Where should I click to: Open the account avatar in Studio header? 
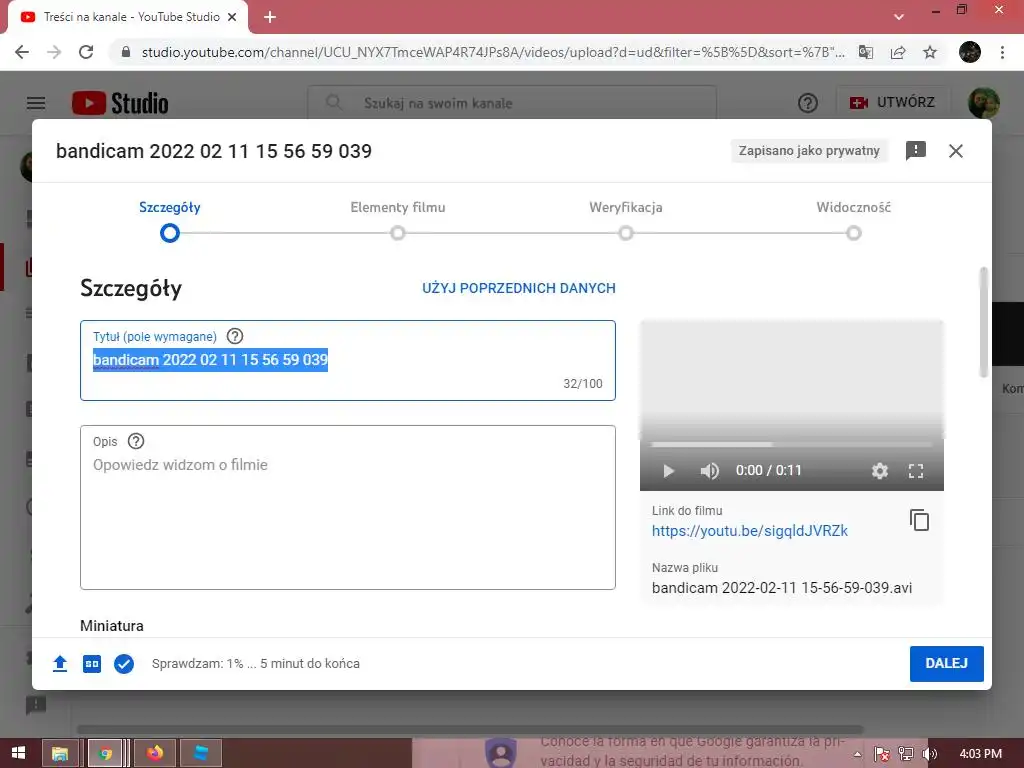[983, 103]
